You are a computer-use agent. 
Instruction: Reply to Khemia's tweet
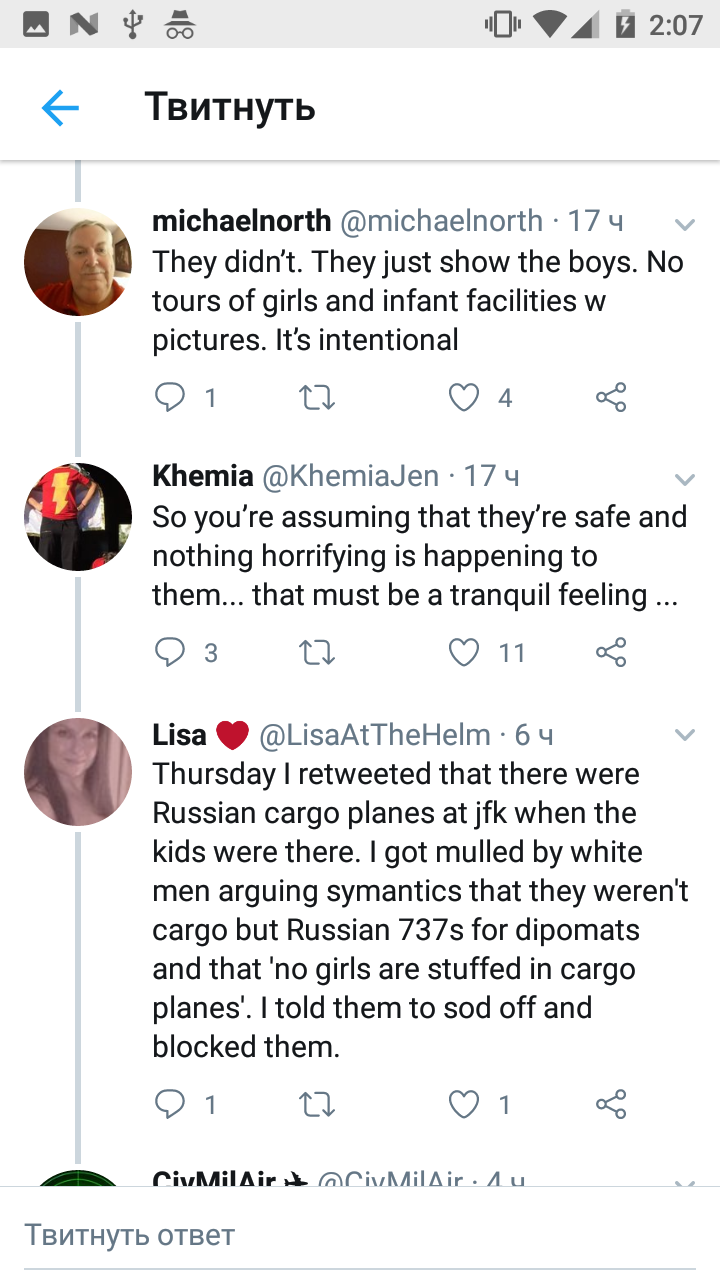170,653
